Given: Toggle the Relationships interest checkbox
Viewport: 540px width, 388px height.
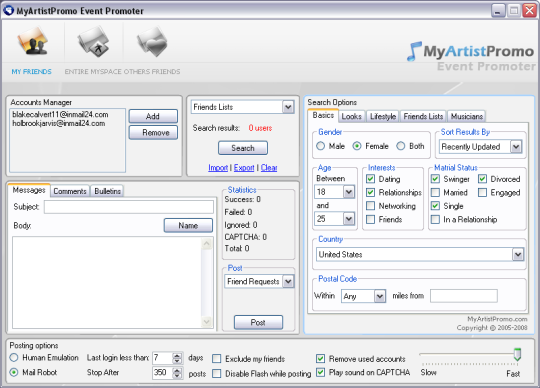Looking at the screenshot, I should coord(371,192).
